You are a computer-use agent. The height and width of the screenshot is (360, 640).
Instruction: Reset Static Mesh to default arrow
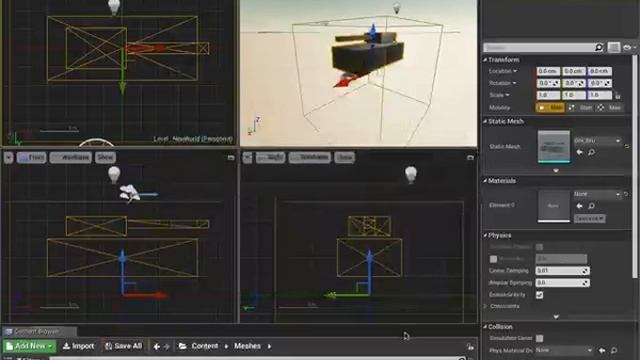point(627,146)
